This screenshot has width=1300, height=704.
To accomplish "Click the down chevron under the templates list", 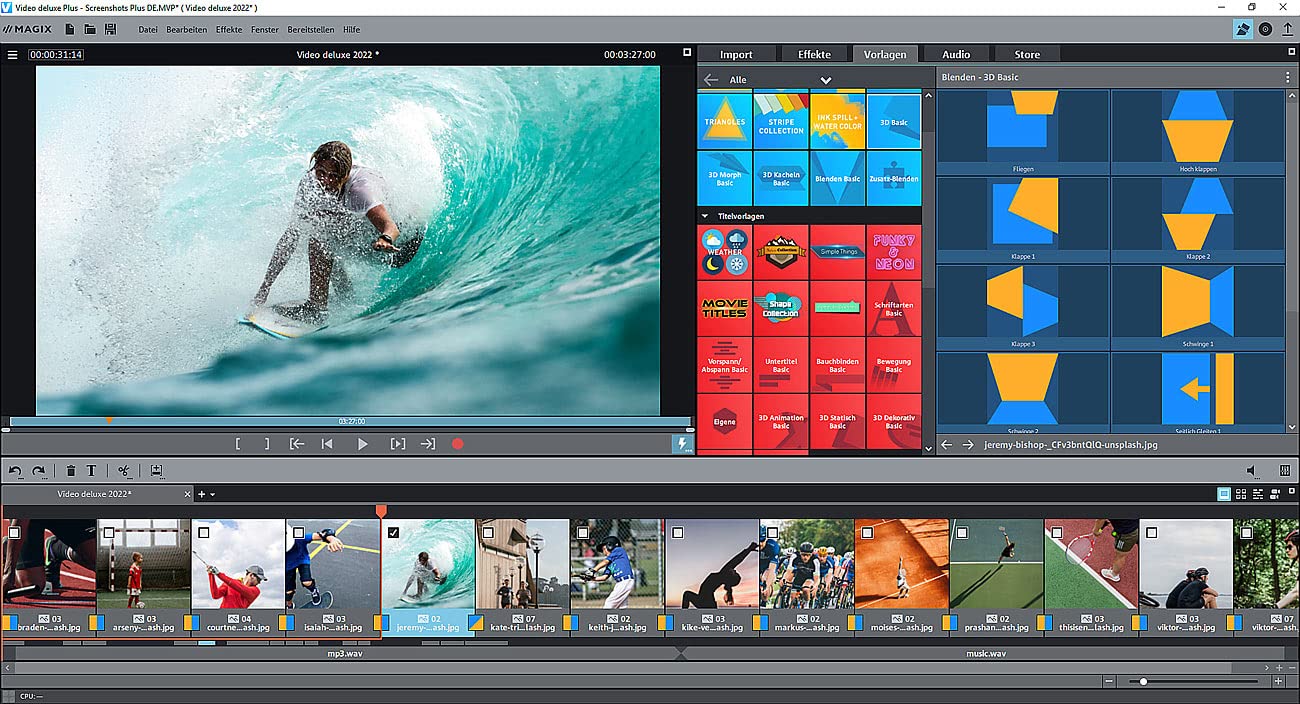I will click(929, 449).
